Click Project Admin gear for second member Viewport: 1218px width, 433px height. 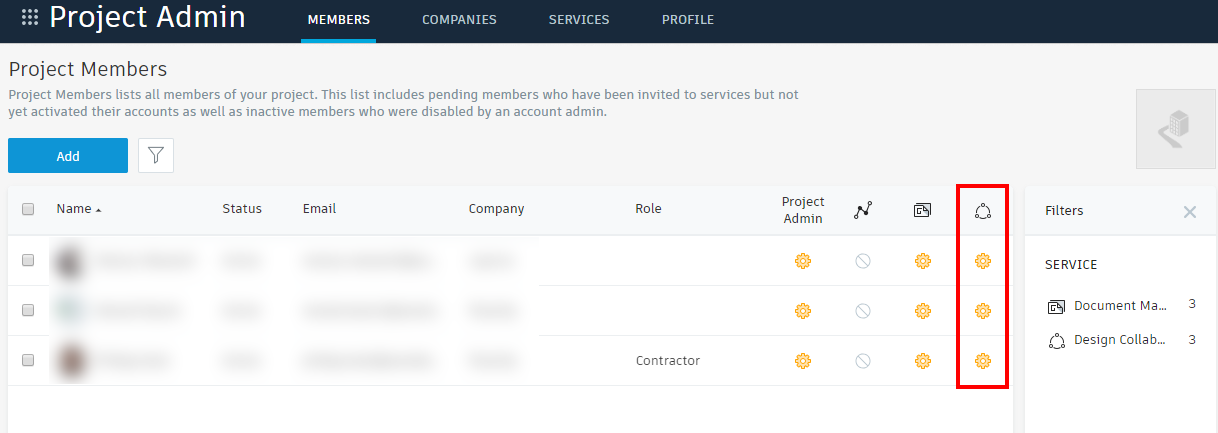point(802,311)
